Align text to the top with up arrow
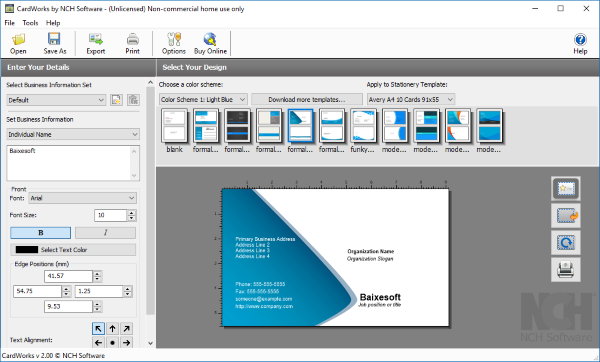Screen dimensions: 600x362 (112, 328)
